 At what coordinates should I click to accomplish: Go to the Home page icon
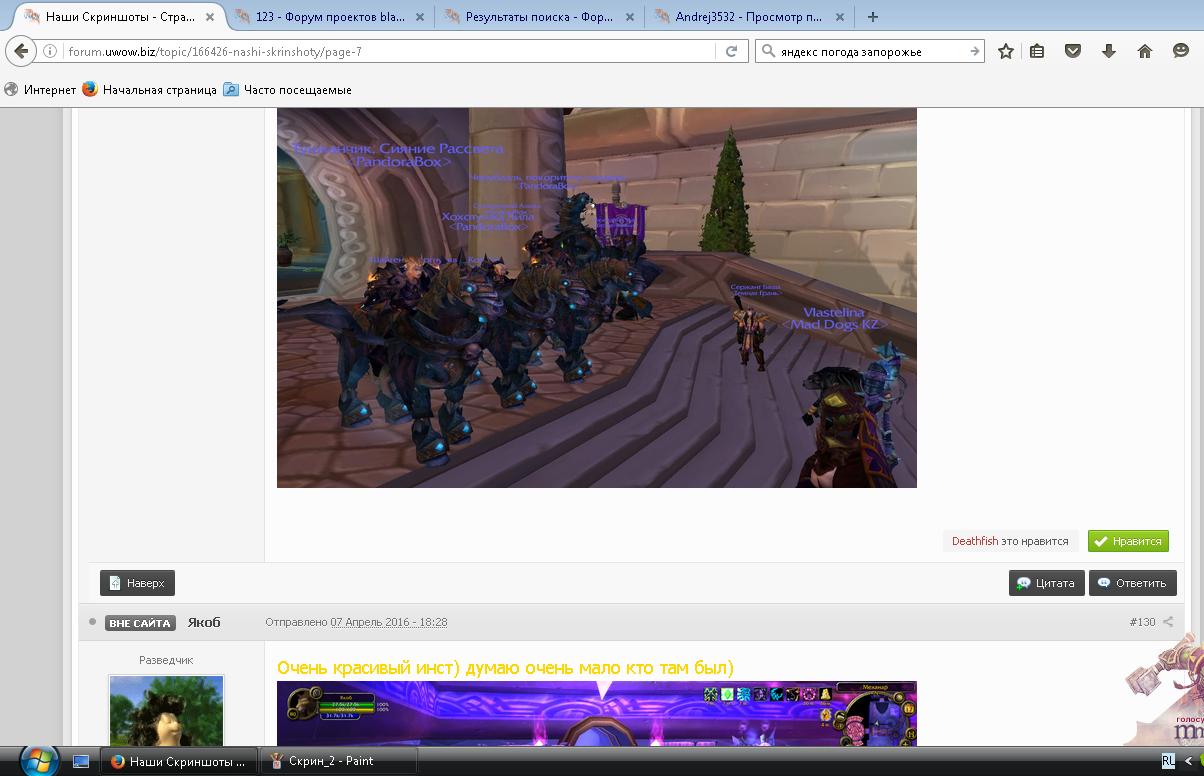[1145, 51]
